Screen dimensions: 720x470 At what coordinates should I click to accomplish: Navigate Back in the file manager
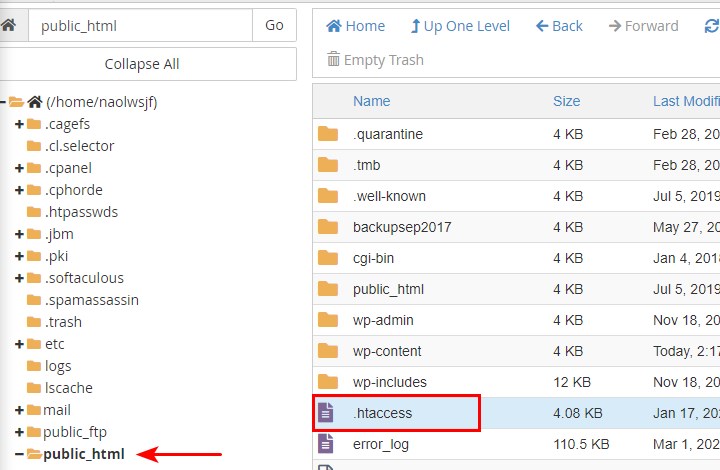coord(559,26)
